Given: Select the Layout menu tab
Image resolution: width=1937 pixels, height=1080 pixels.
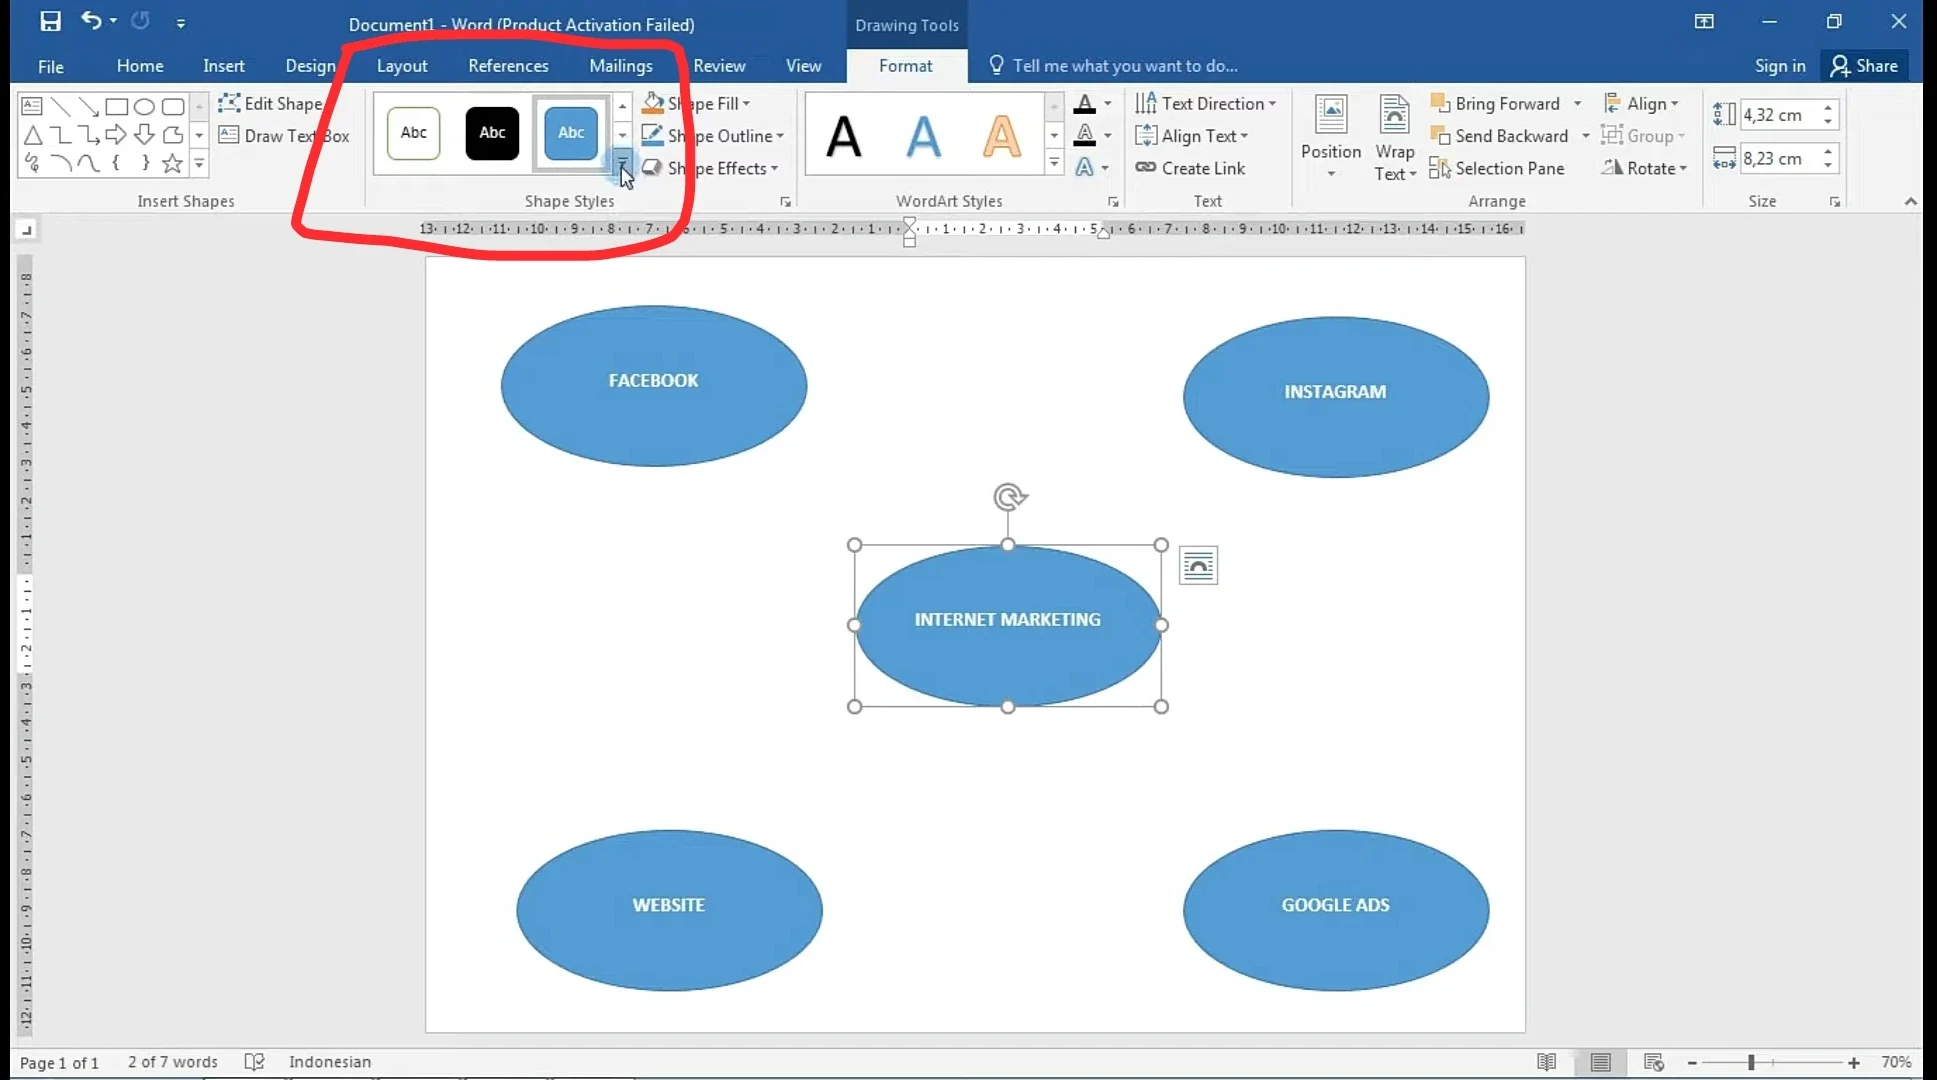Looking at the screenshot, I should tap(401, 65).
